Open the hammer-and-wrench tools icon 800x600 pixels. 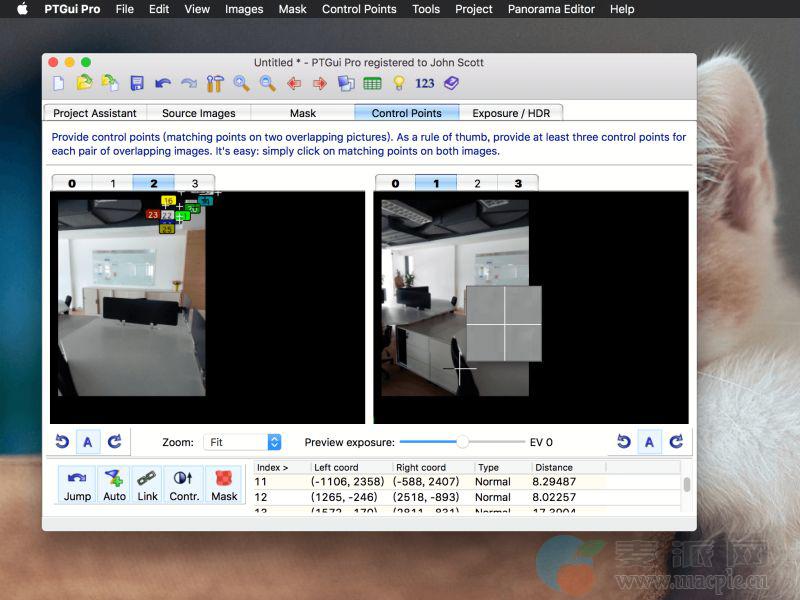215,84
